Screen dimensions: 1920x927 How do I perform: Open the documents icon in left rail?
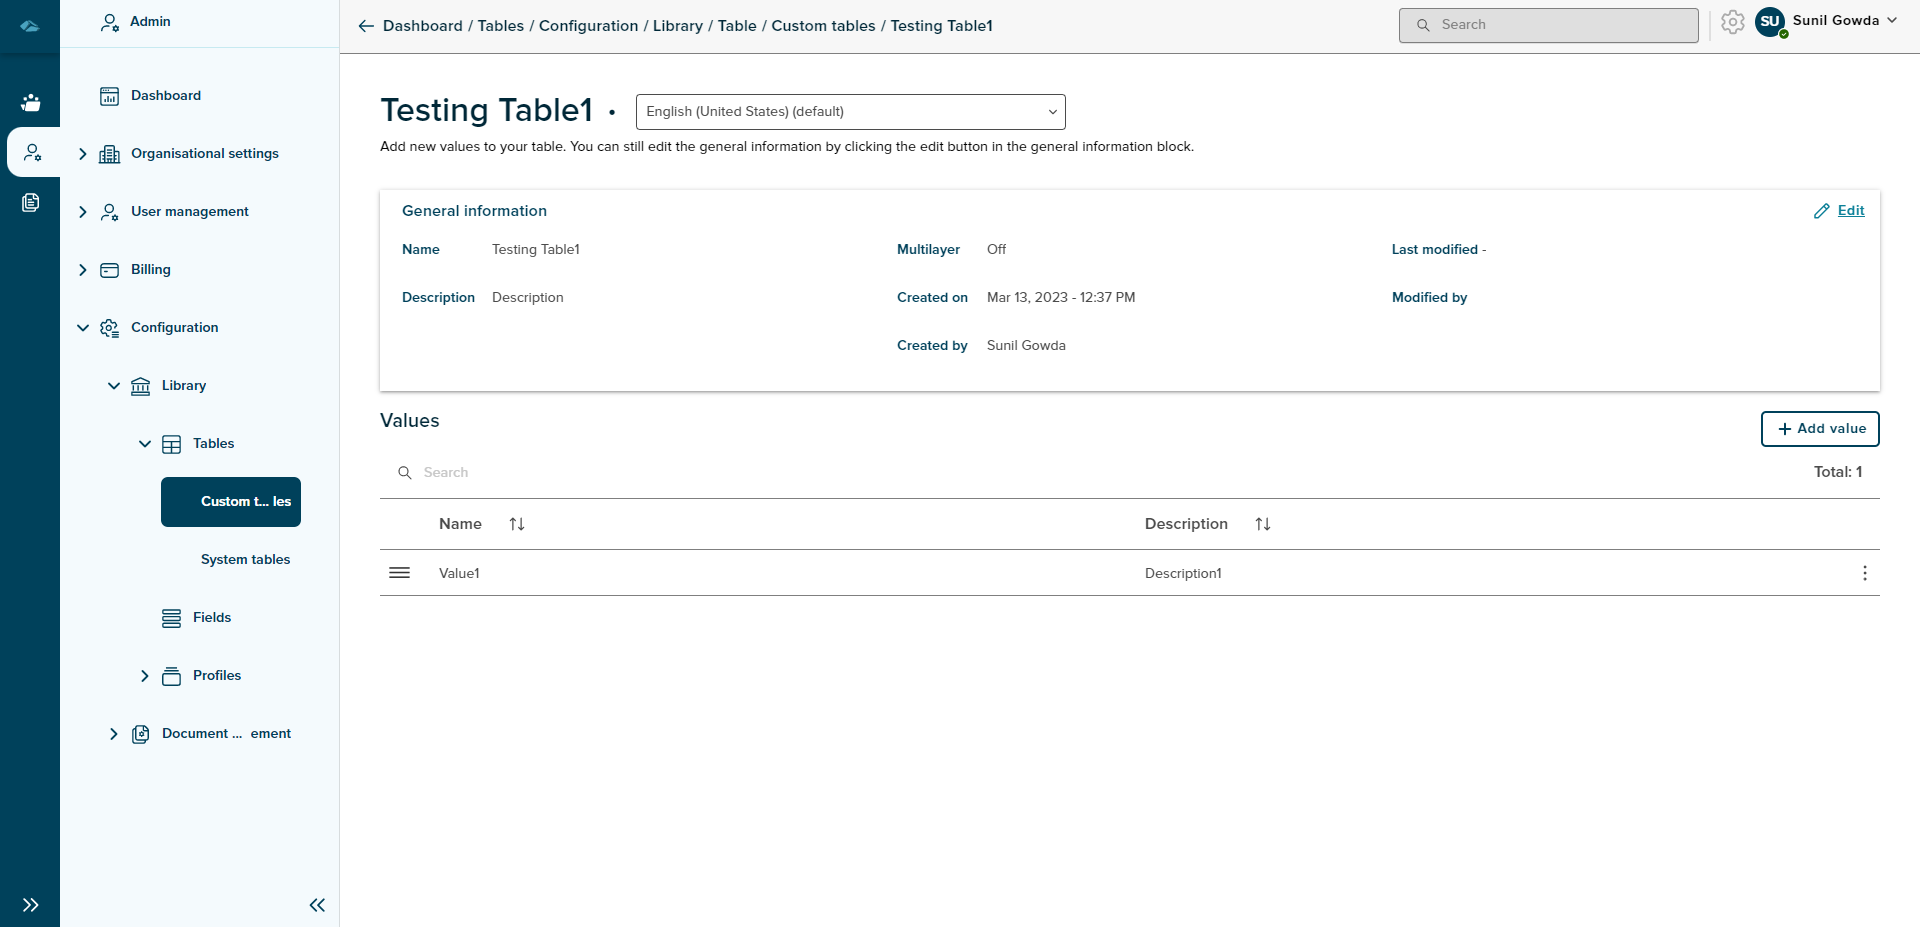click(31, 203)
